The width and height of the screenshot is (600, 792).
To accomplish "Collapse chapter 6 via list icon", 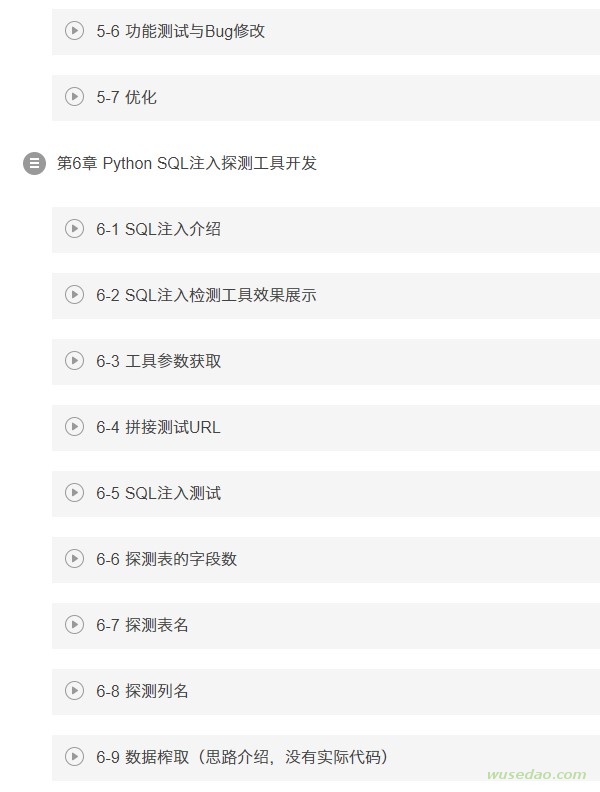I will tap(34, 163).
